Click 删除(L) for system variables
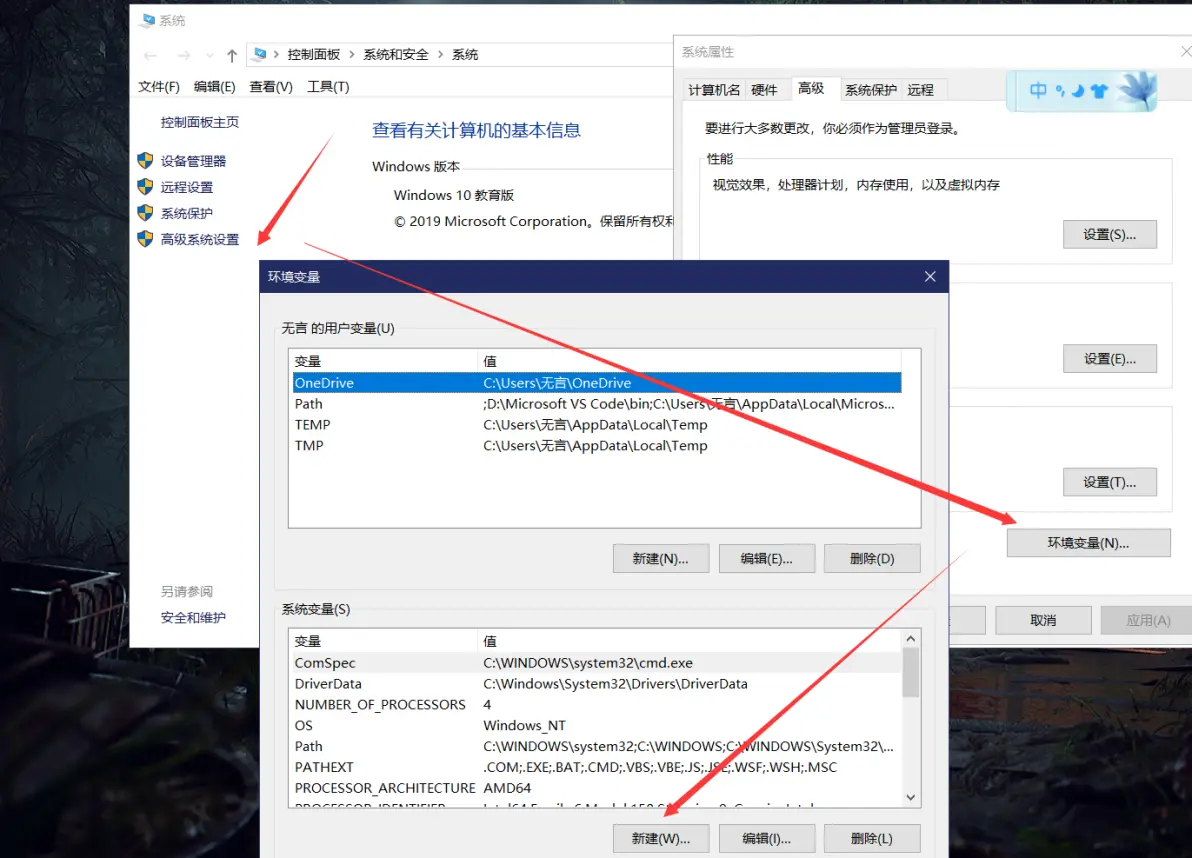Viewport: 1192px width, 858px height. tap(872, 838)
